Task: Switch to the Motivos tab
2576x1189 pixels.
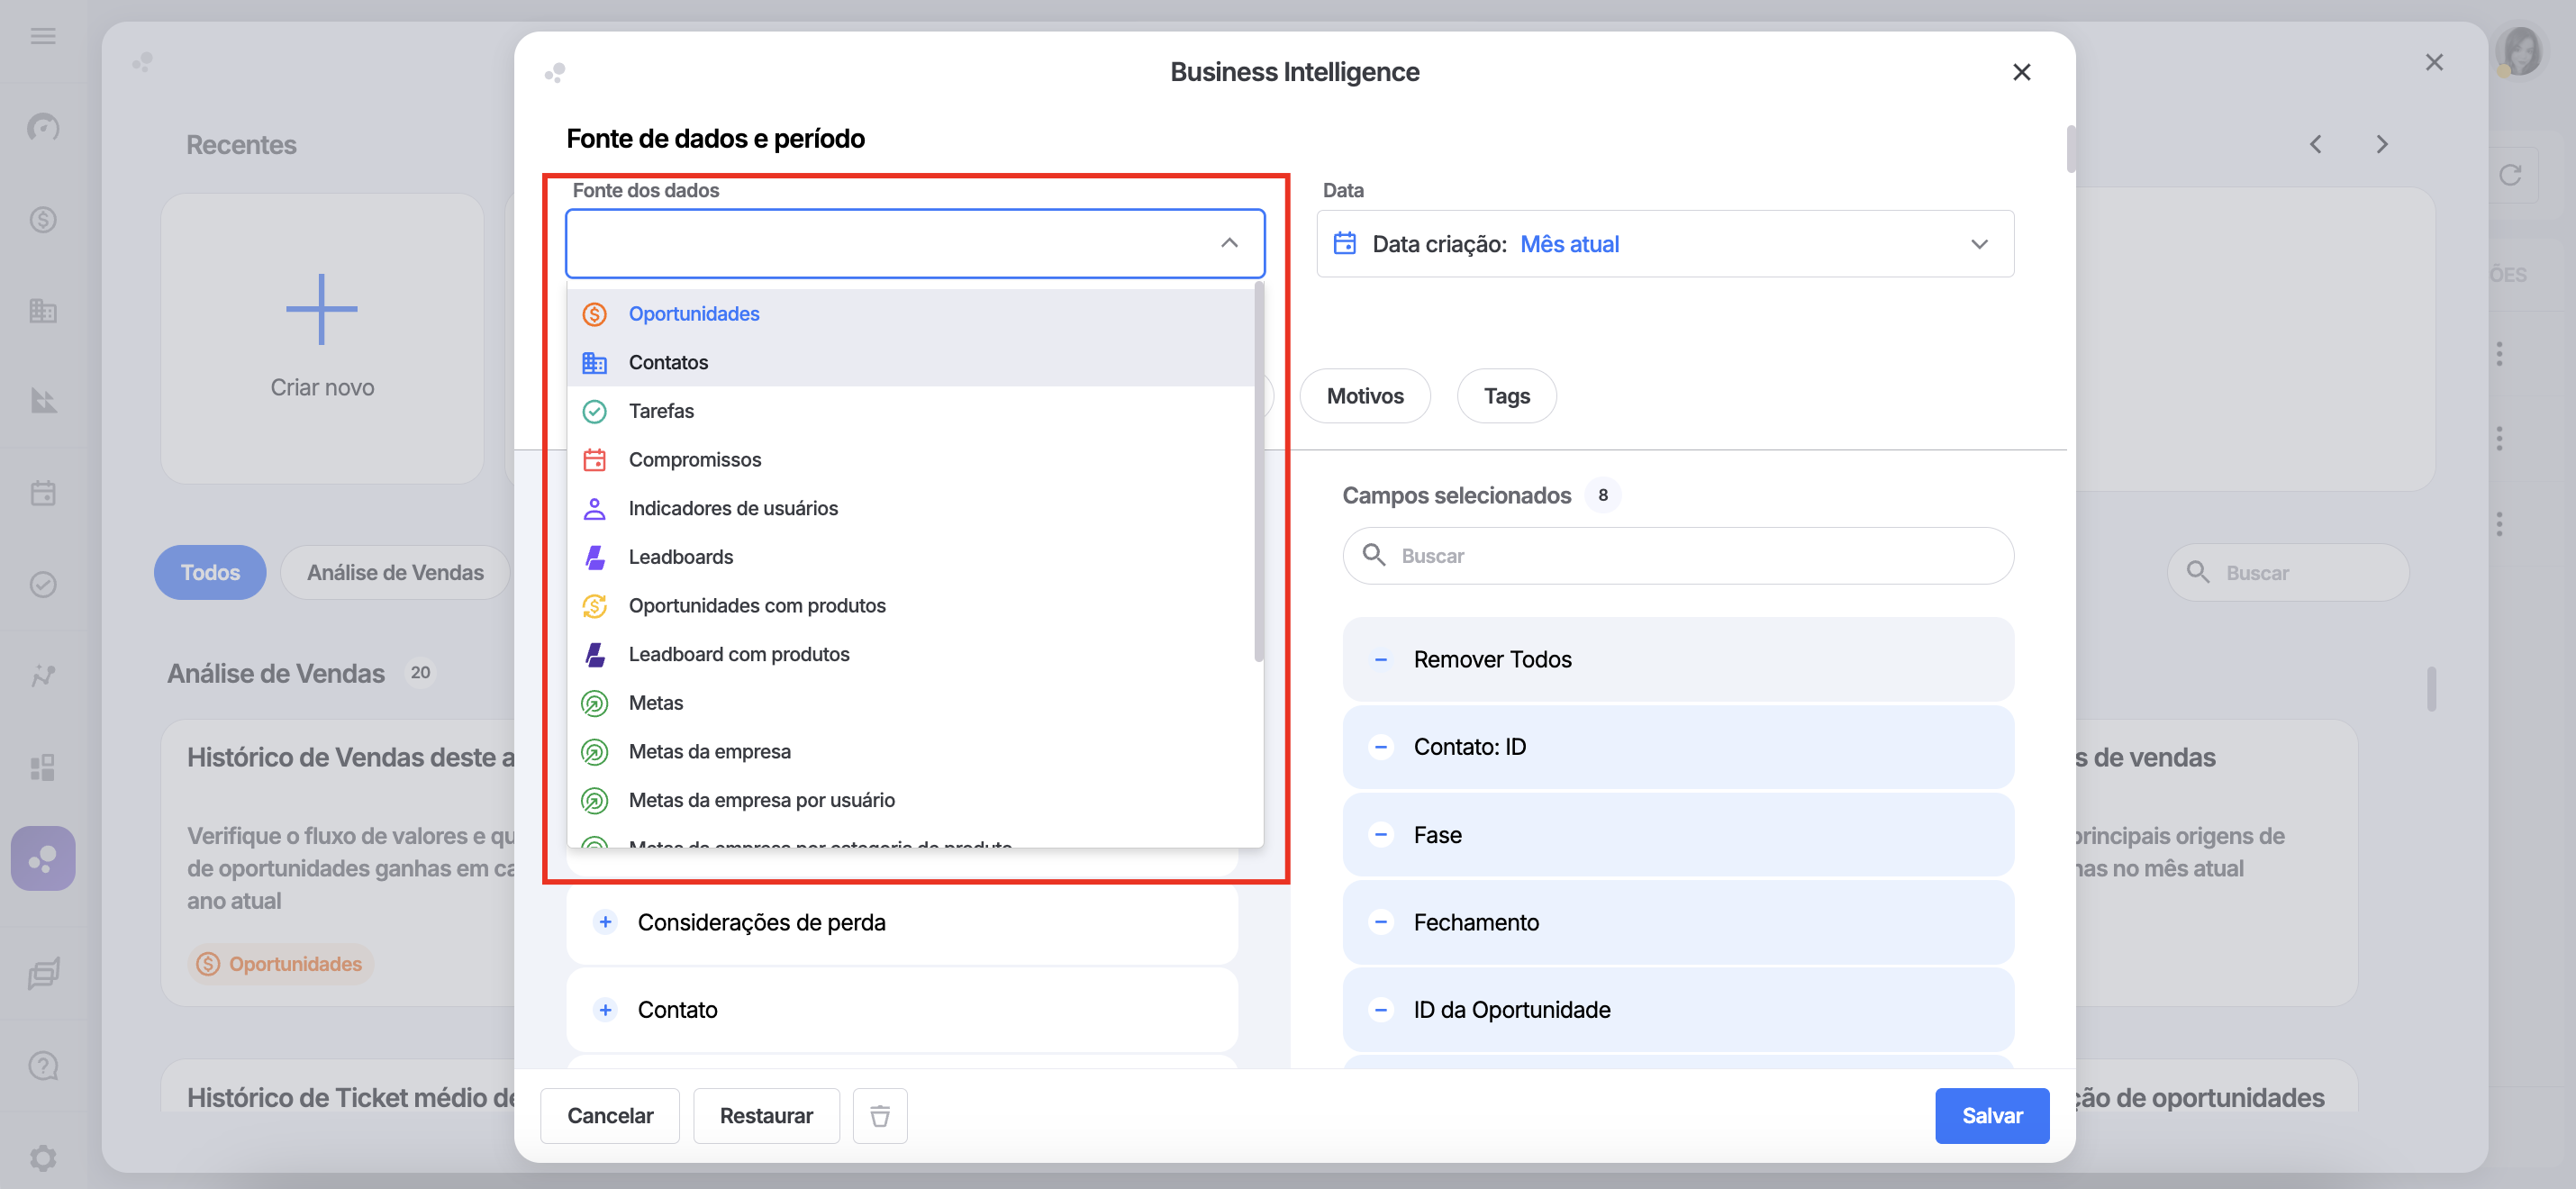Action: [x=1365, y=396]
